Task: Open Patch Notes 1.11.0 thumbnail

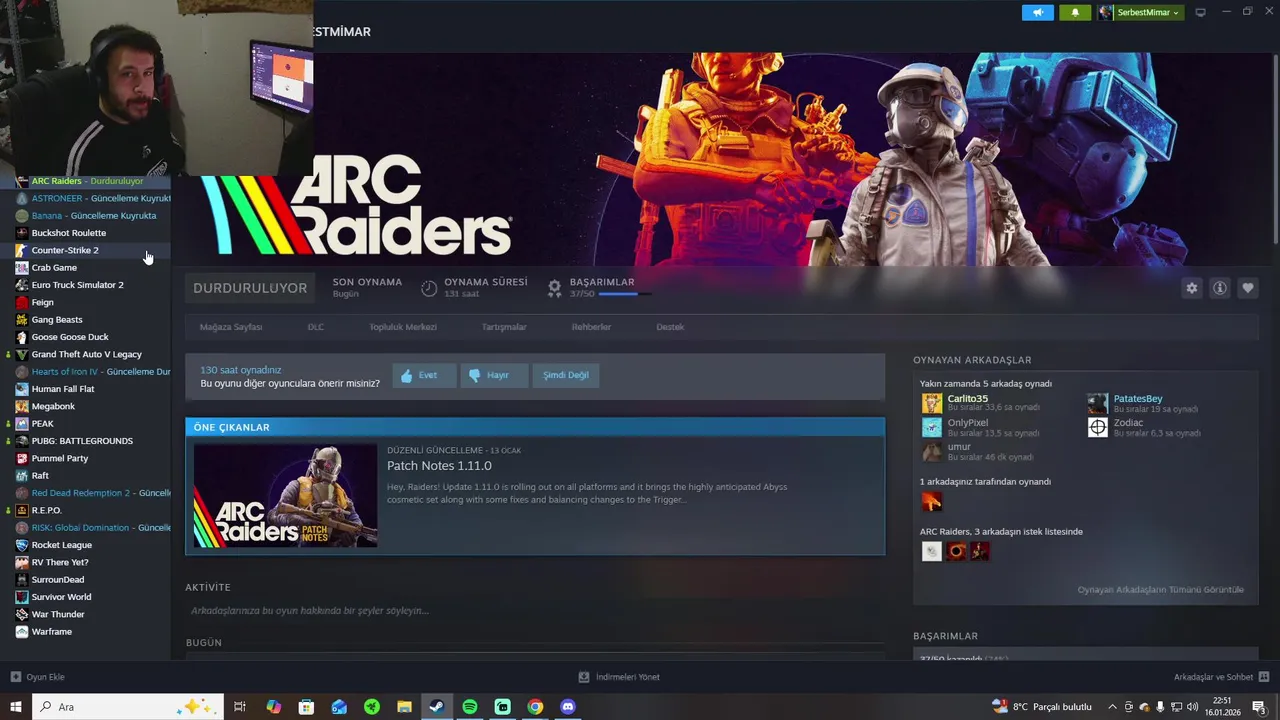Action: pos(285,496)
